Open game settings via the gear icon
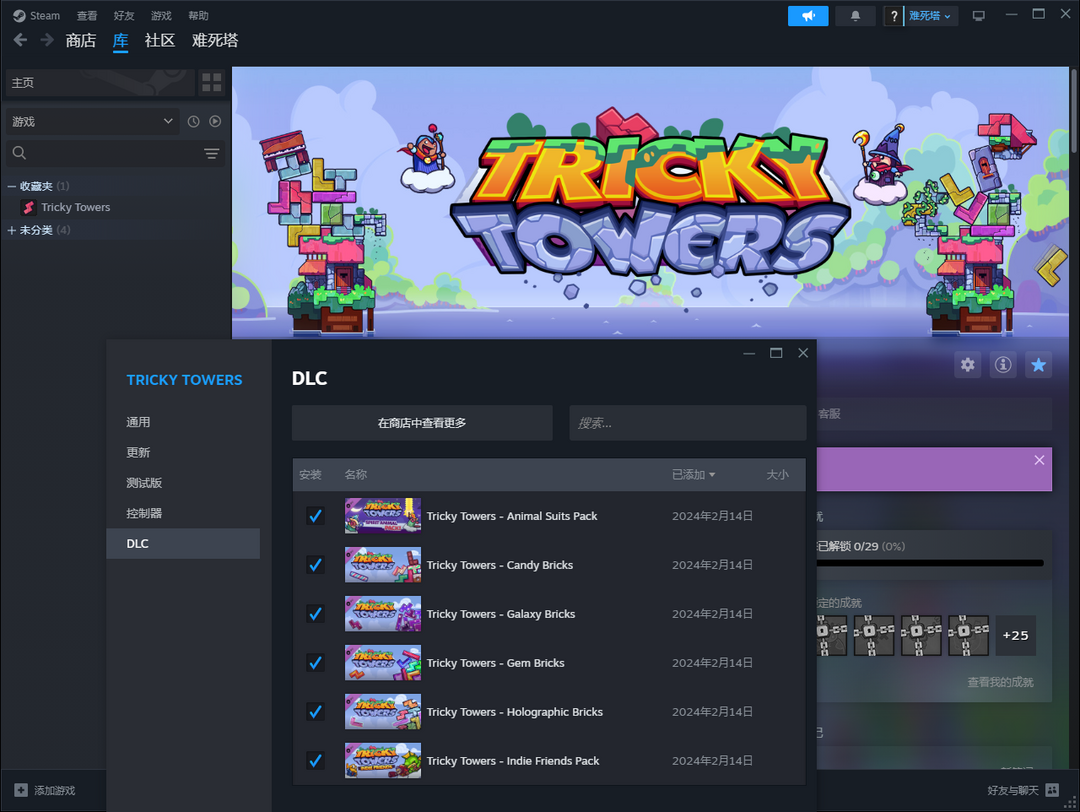This screenshot has width=1080, height=812. coord(967,365)
